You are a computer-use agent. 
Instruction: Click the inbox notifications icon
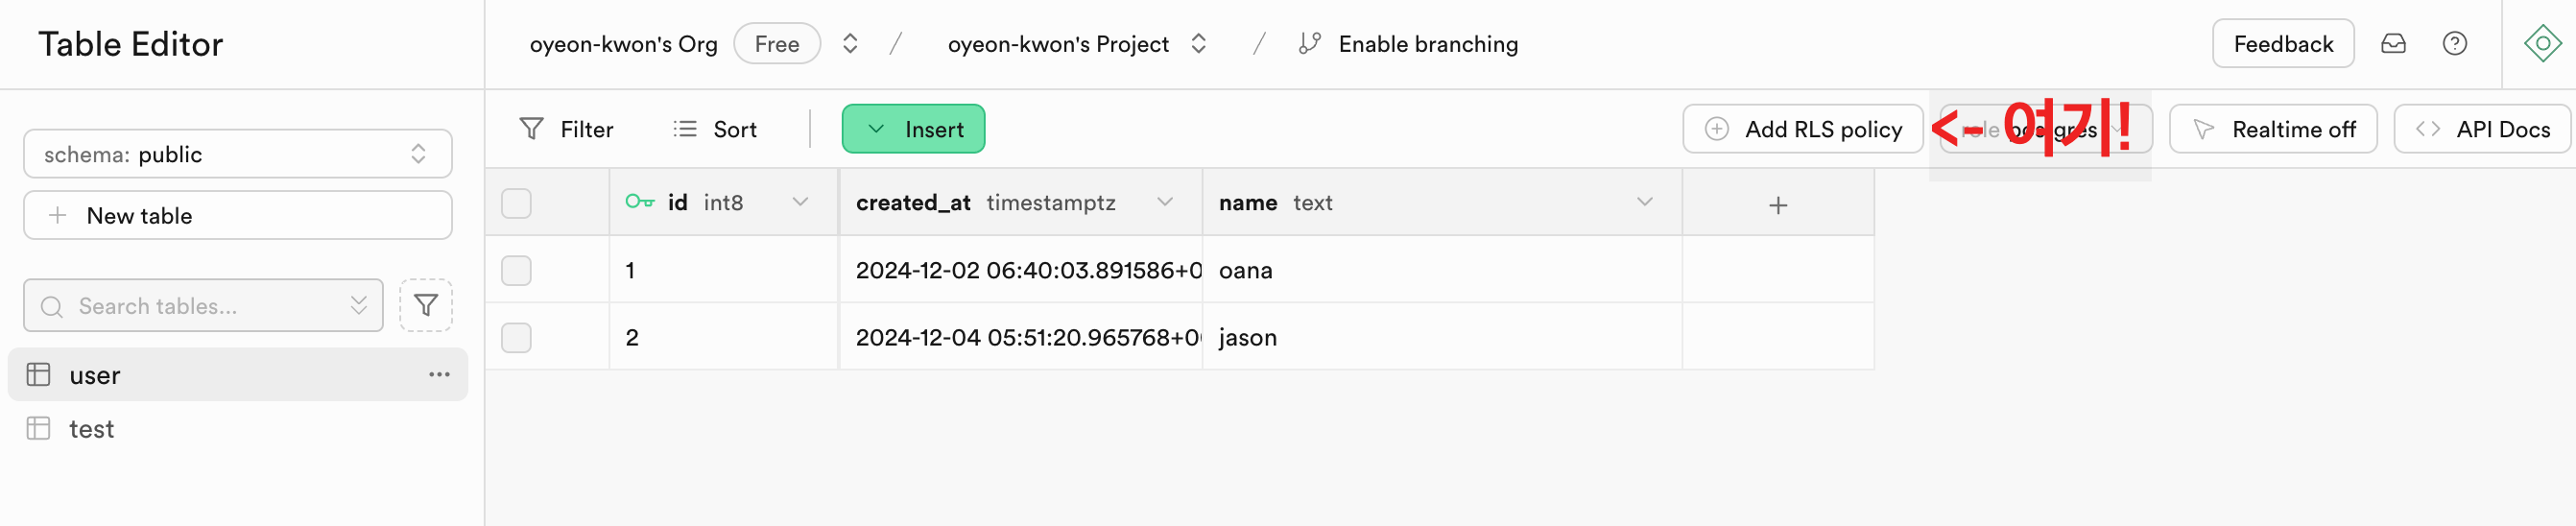[x=2392, y=44]
